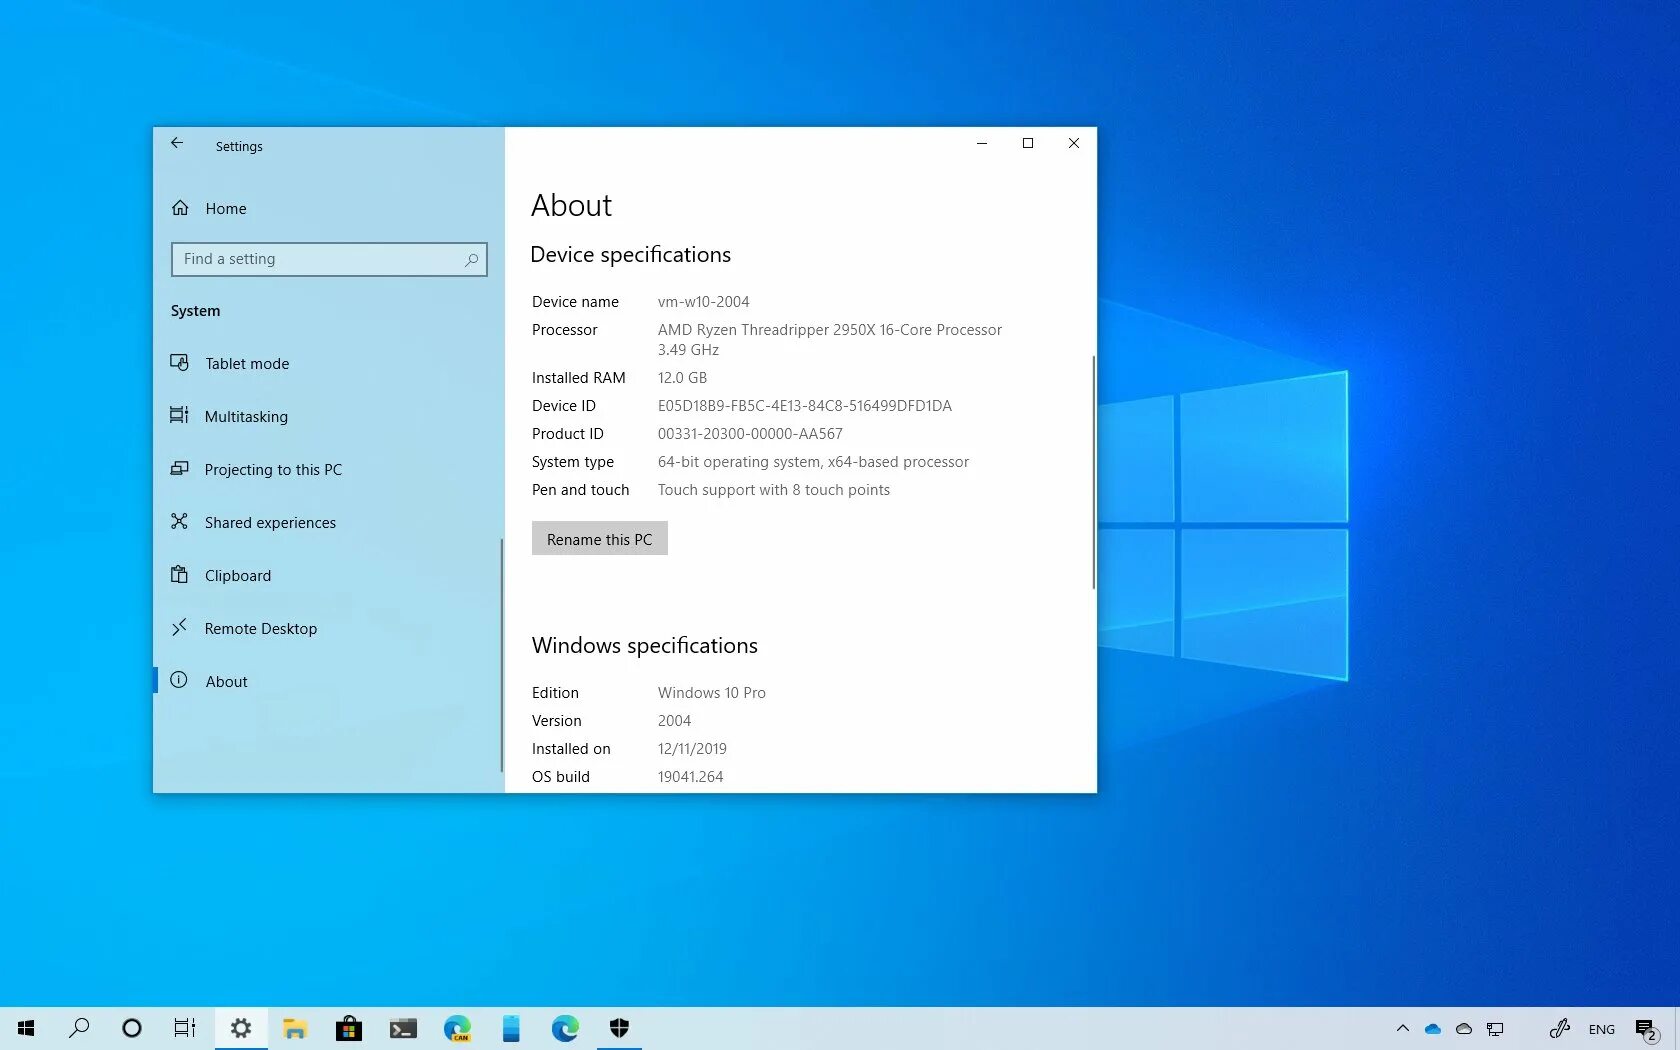Select the About entry in the sidebar
Image resolution: width=1680 pixels, height=1050 pixels.
click(x=226, y=681)
